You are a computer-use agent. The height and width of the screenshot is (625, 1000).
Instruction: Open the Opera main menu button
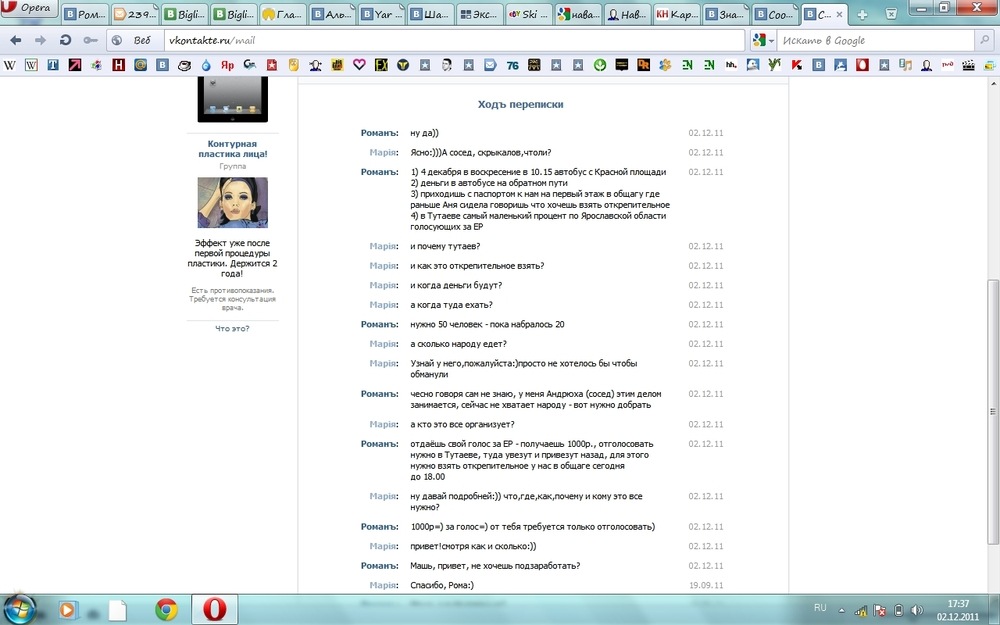click(x=30, y=8)
